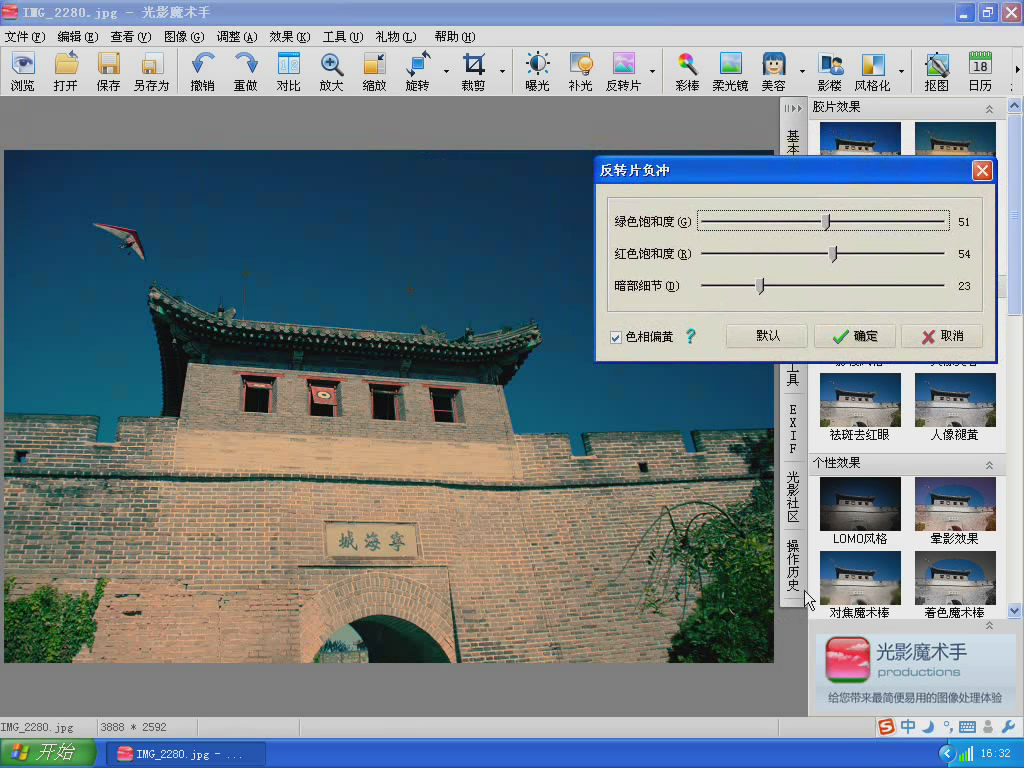The image size is (1024, 768).
Task: Click the 旋转 rotate icon
Action: (417, 71)
